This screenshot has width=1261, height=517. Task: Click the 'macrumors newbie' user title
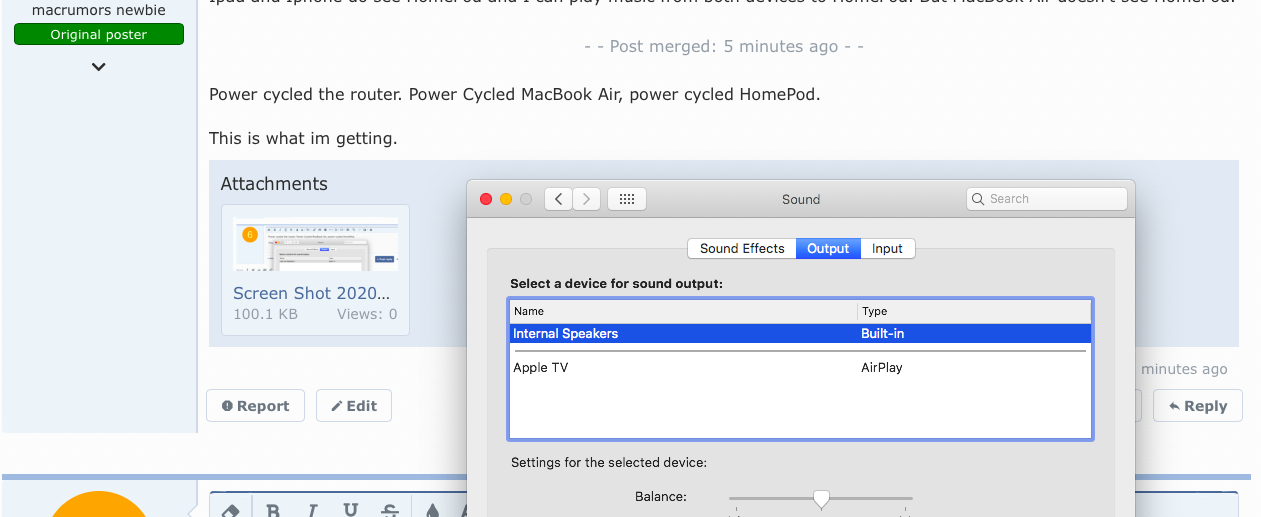point(98,10)
